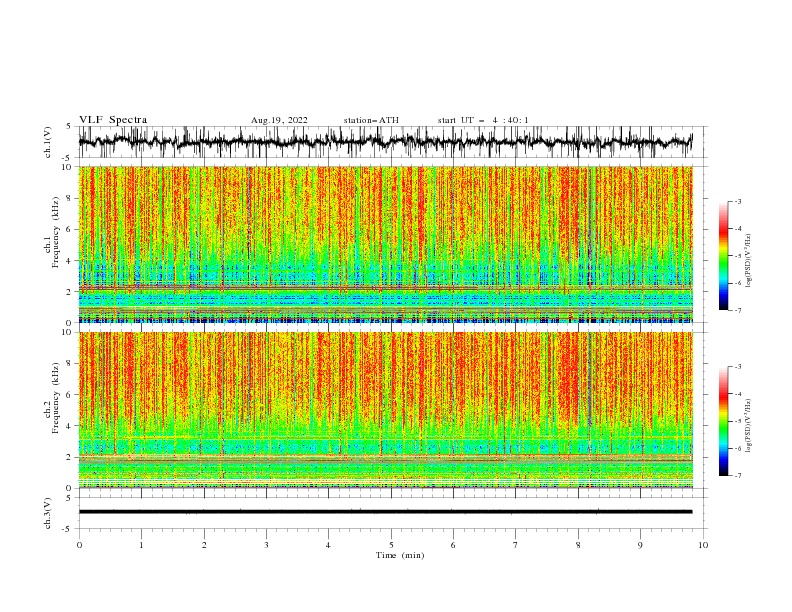The height and width of the screenshot is (612, 792).
Task: Click the ch.1 color scale "log(PSD)(V²/Hz)" label
Action: click(x=749, y=261)
